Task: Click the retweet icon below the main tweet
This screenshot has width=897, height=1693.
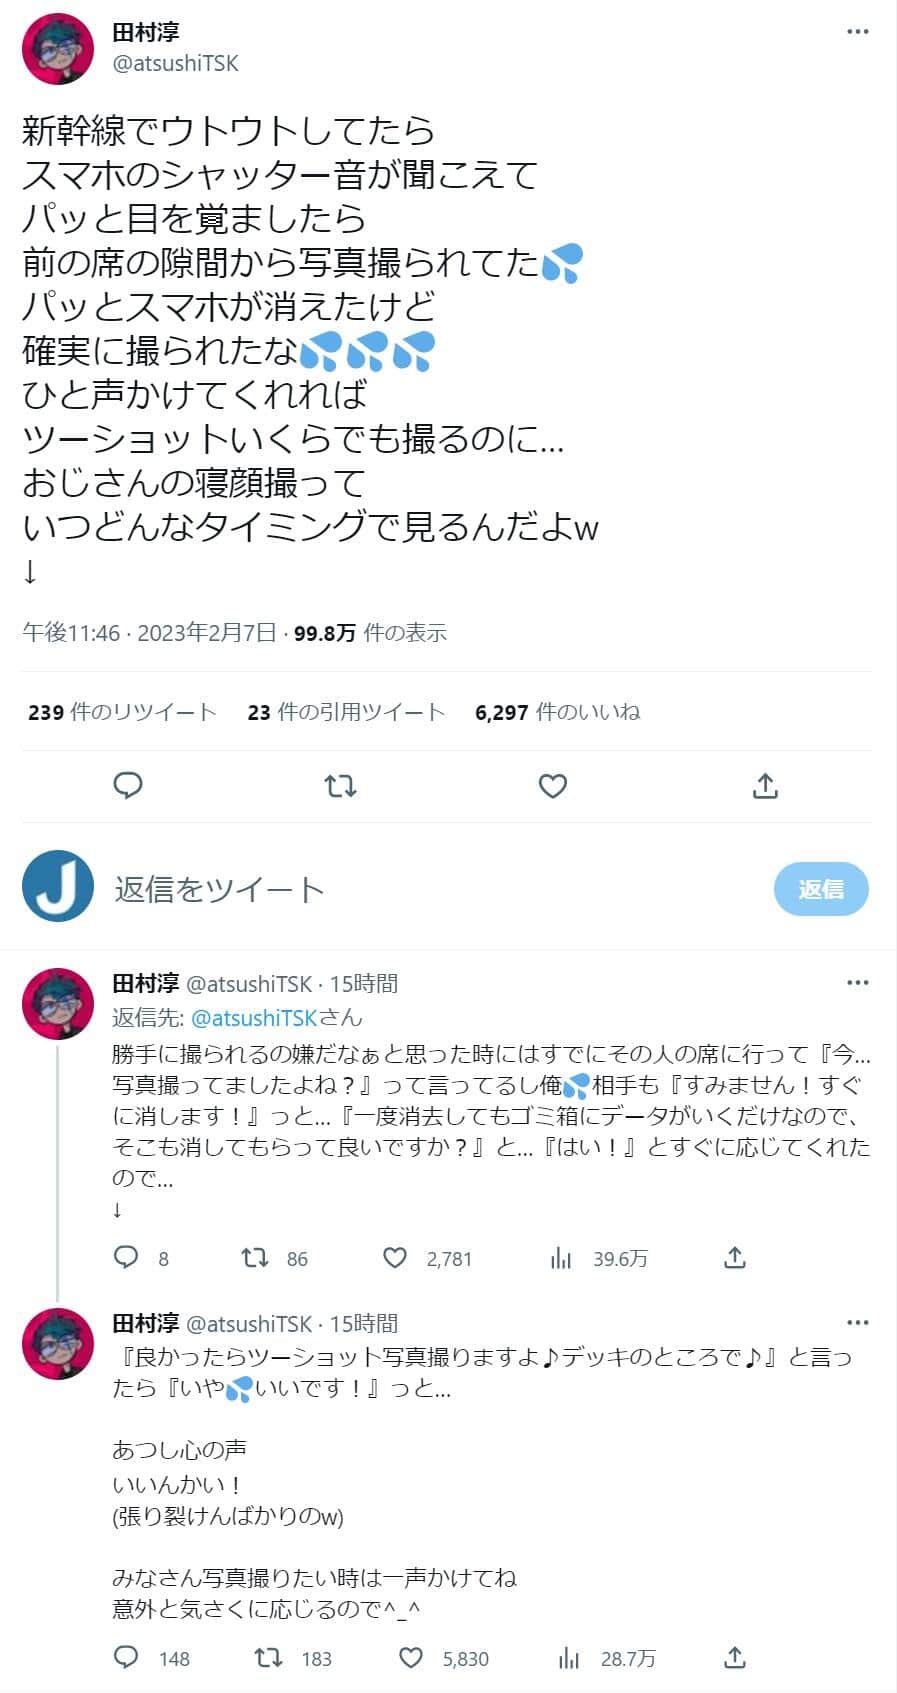Action: 339,786
